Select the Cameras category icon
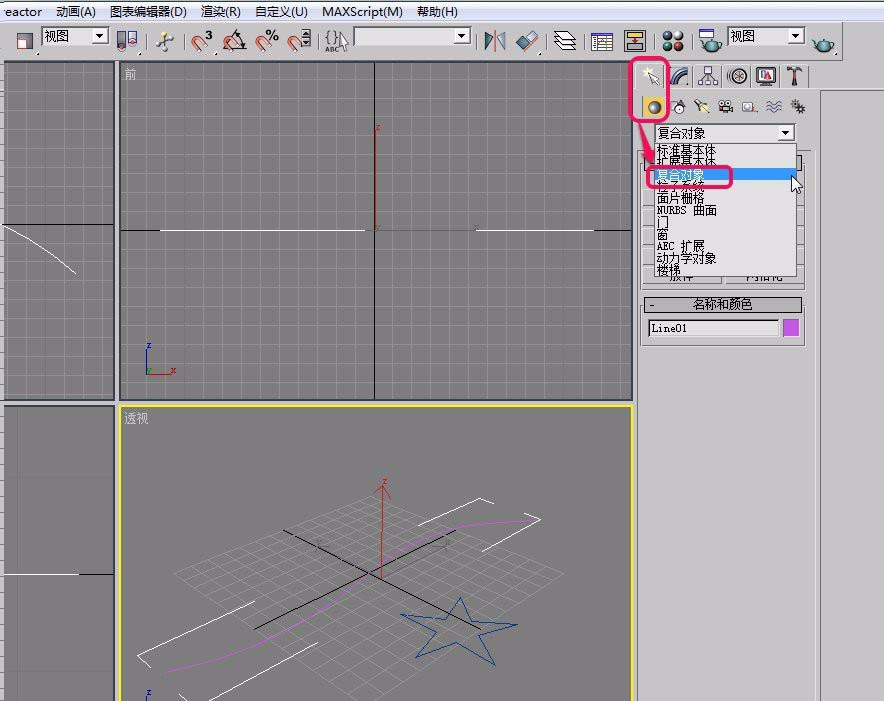Image resolution: width=884 pixels, height=701 pixels. [x=726, y=107]
